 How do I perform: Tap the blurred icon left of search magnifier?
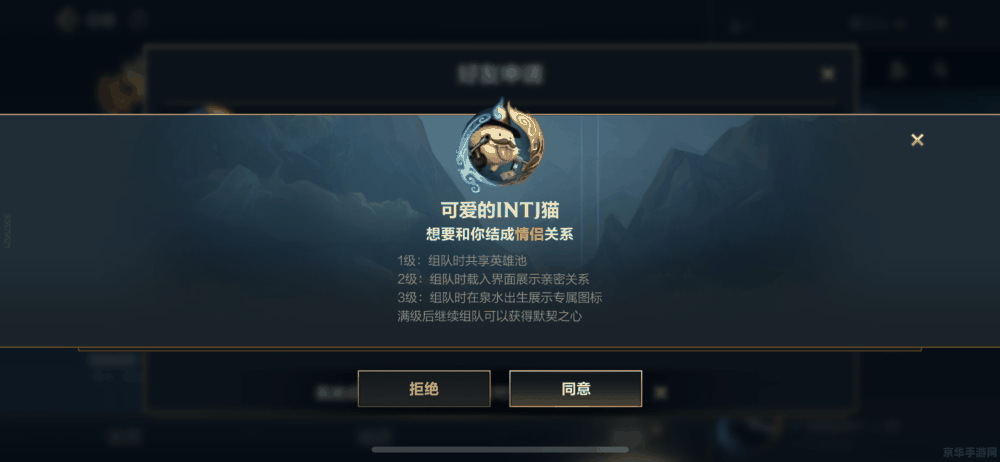[898, 70]
